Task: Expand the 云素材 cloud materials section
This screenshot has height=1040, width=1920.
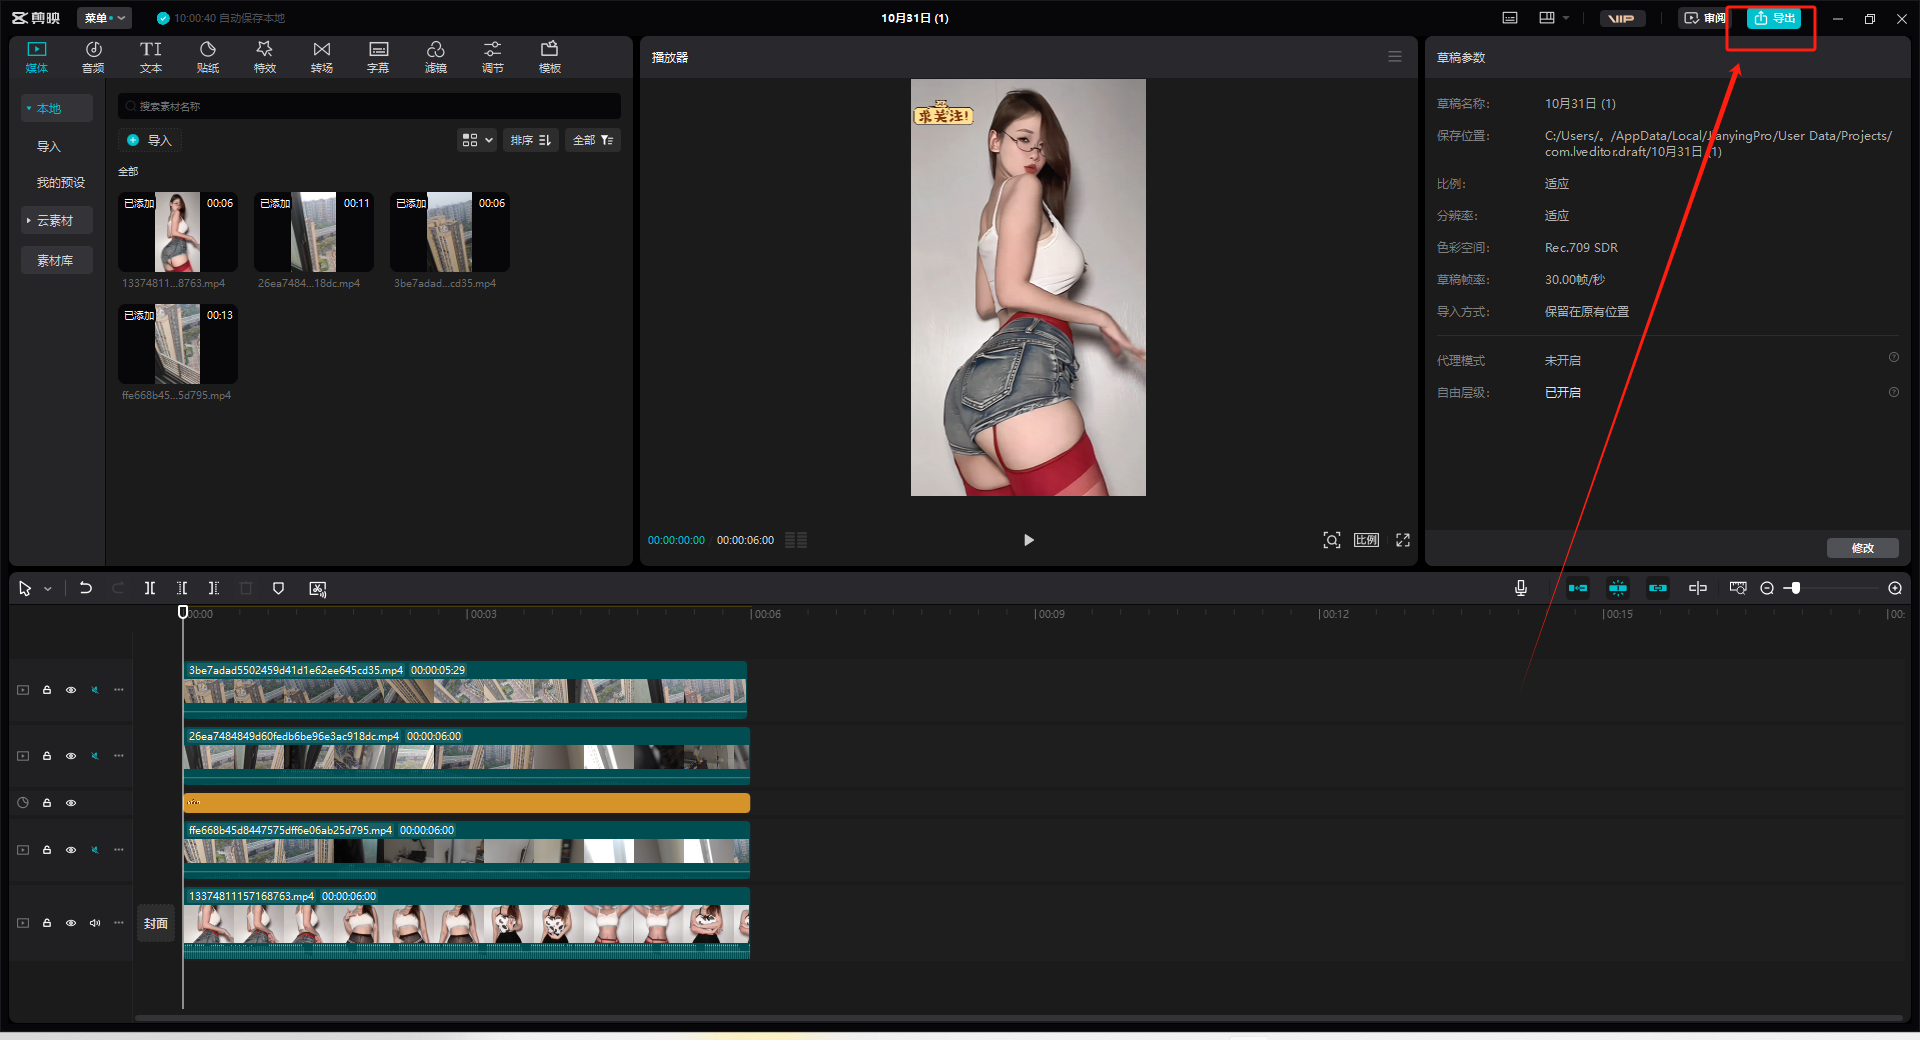Action: (57, 220)
